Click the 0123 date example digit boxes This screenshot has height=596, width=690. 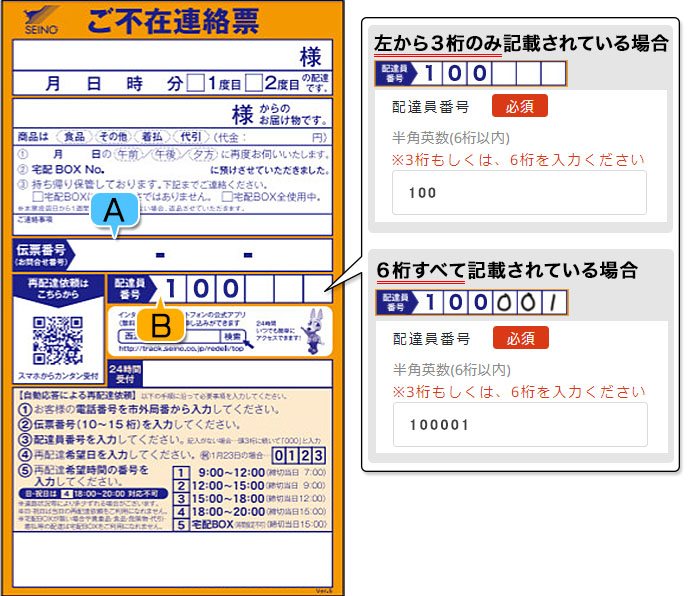click(x=299, y=455)
